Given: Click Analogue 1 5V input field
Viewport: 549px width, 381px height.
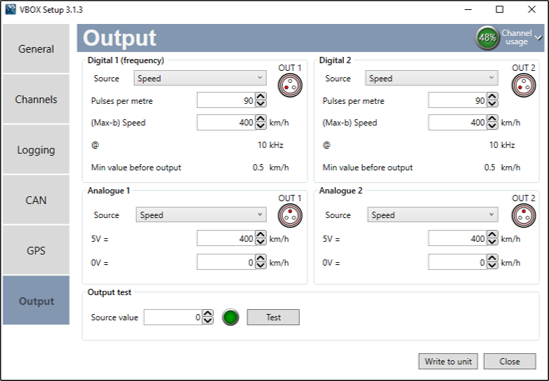Looking at the screenshot, I should (x=226, y=239).
